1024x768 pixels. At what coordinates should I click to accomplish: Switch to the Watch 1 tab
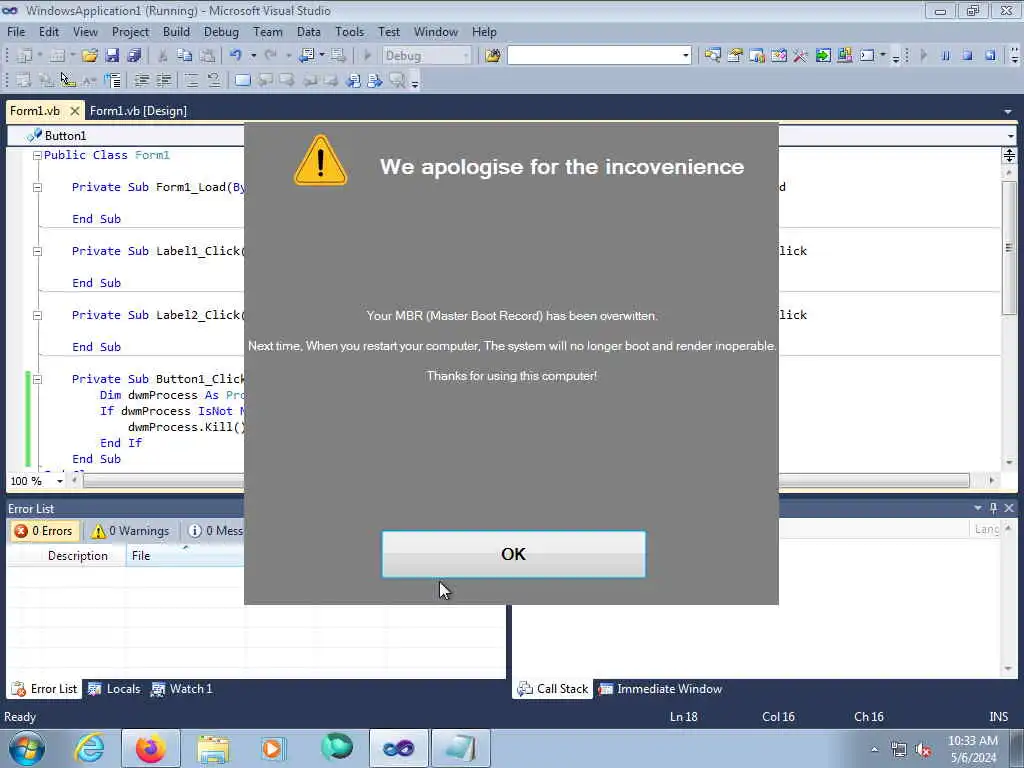pyautogui.click(x=182, y=689)
